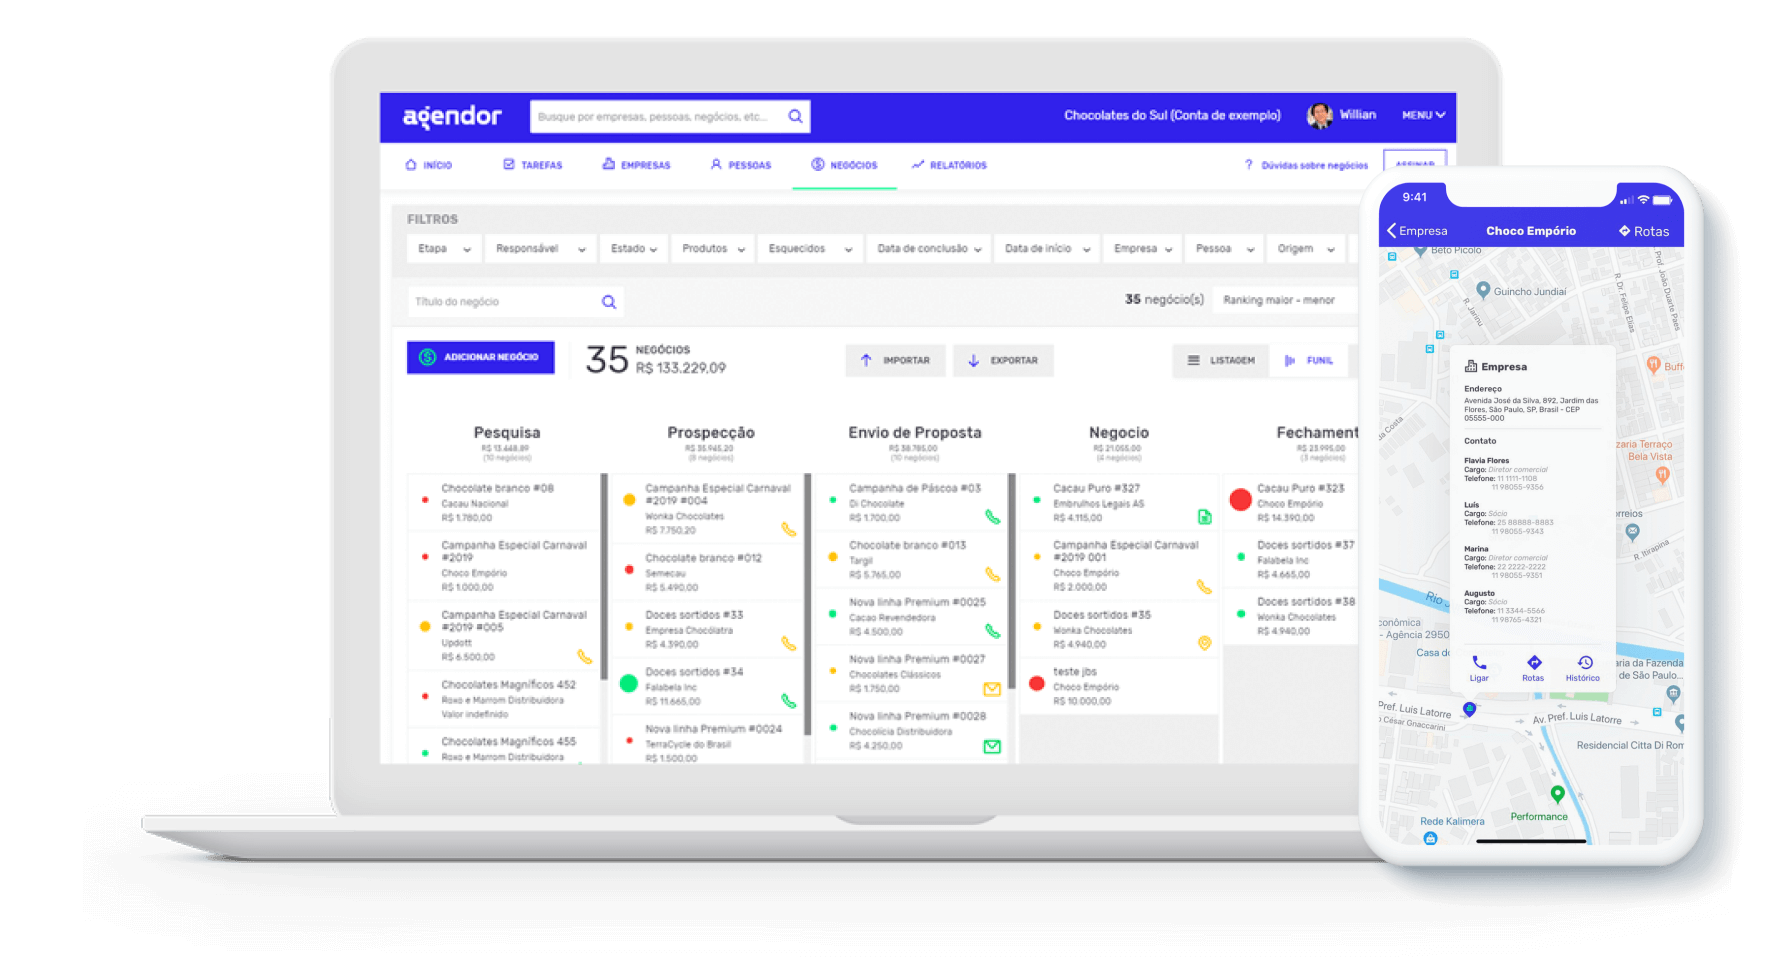Open the Origem filter dropdown
1766x966 pixels.
(1306, 249)
